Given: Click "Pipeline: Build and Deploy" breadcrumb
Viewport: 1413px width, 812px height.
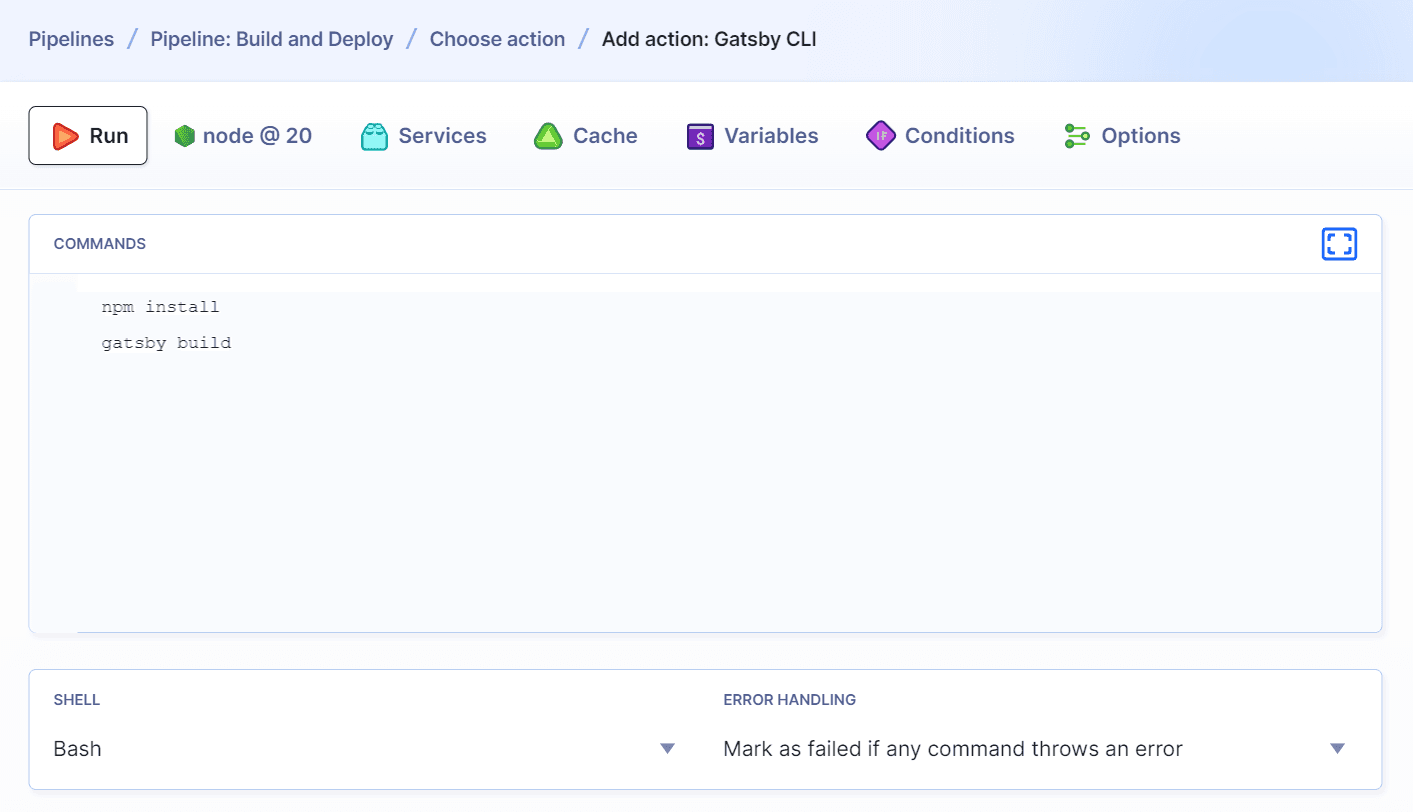Looking at the screenshot, I should (x=271, y=38).
